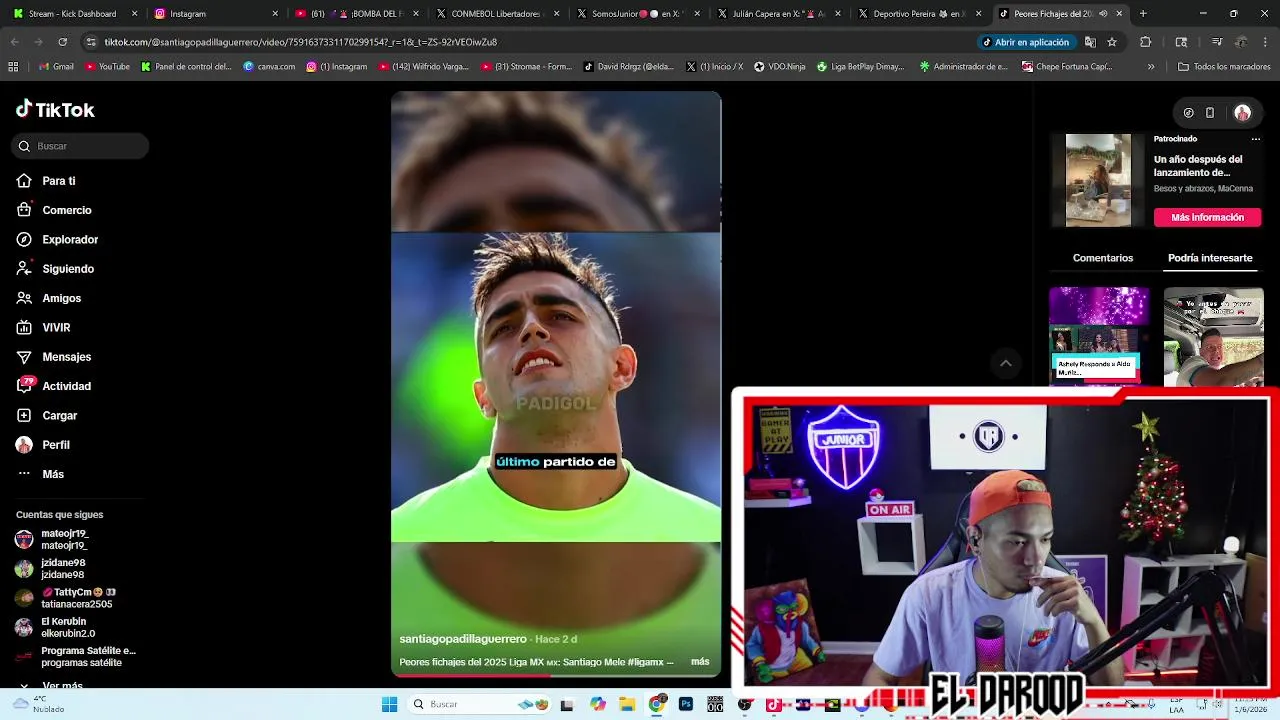This screenshot has height=720, width=1280.
Task: Open Photoshop from the taskbar
Action: point(686,704)
